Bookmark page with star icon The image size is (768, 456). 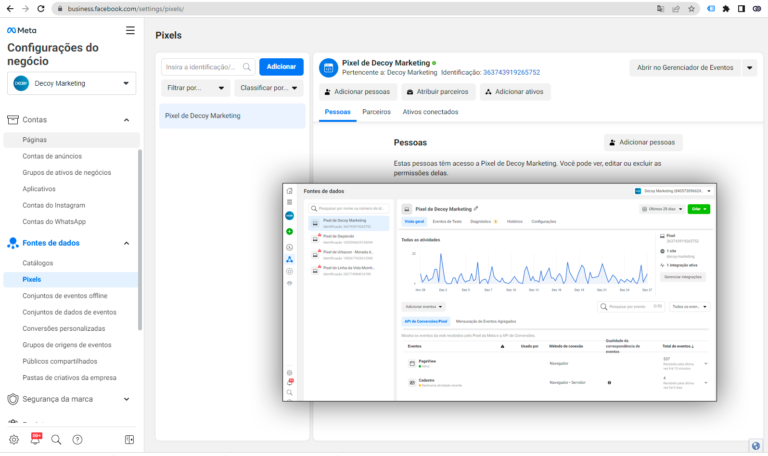[691, 9]
